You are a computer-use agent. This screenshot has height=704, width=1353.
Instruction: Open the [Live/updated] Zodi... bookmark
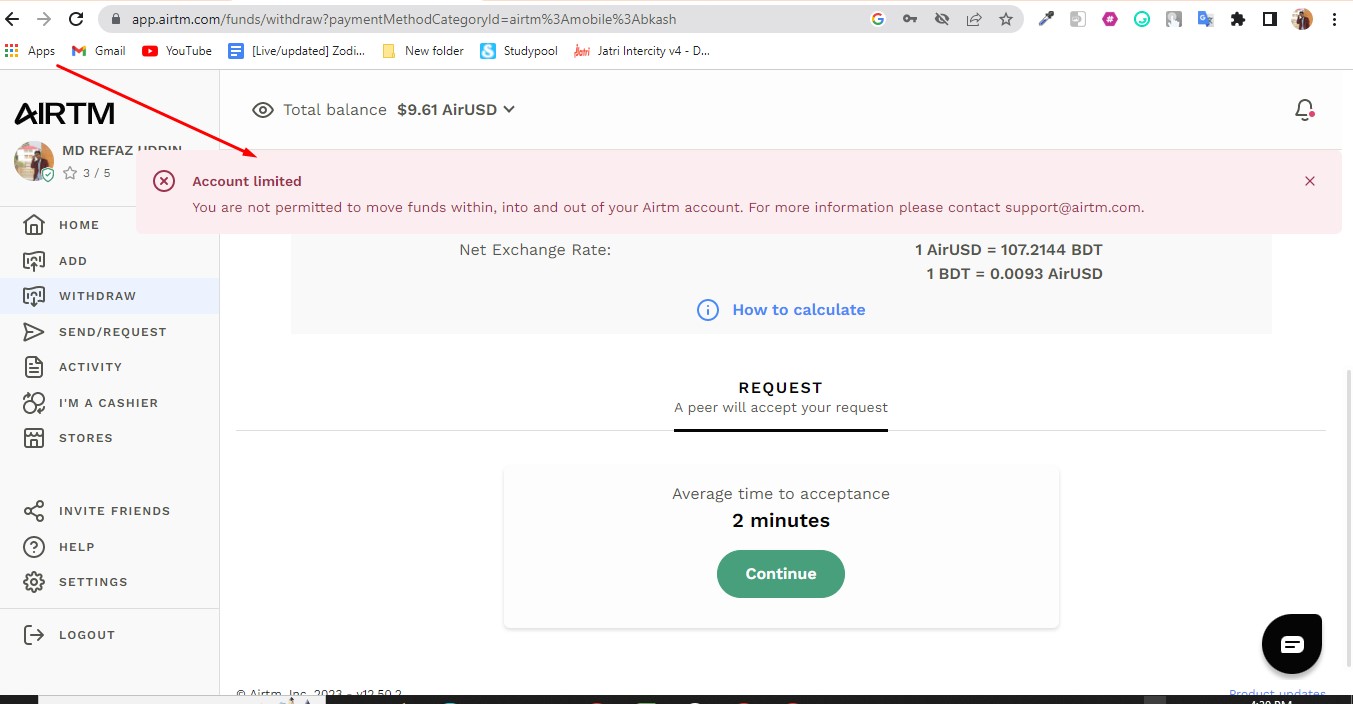(x=297, y=51)
